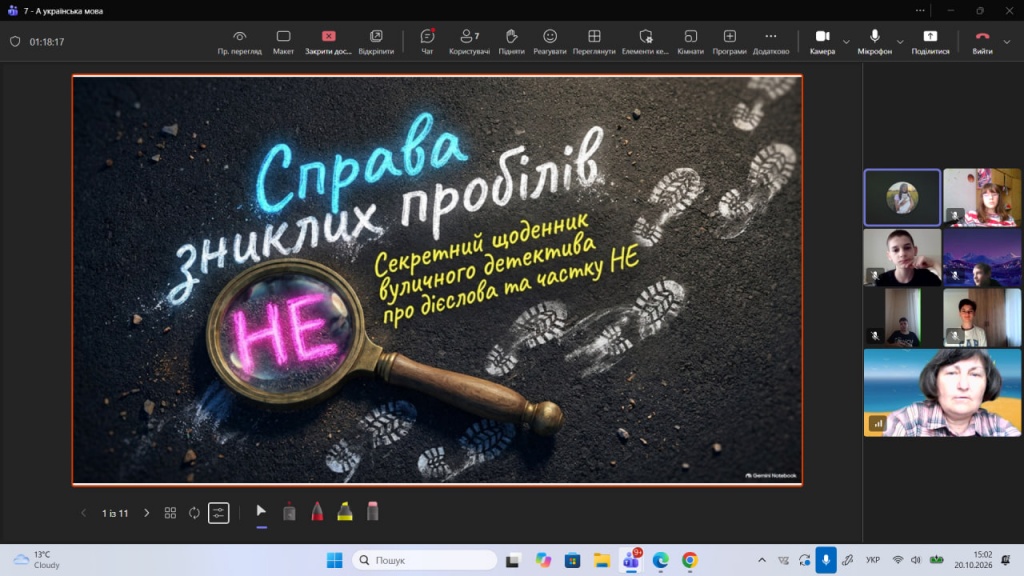Raise hand with the Підняти button
The image size is (1024, 576).
[x=511, y=42]
